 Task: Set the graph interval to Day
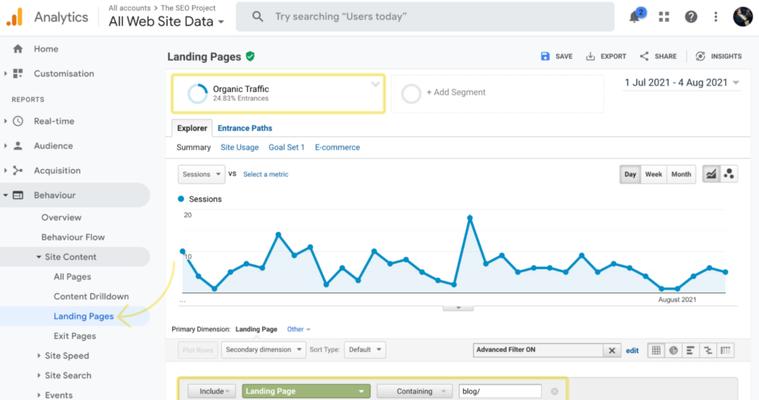click(x=630, y=174)
